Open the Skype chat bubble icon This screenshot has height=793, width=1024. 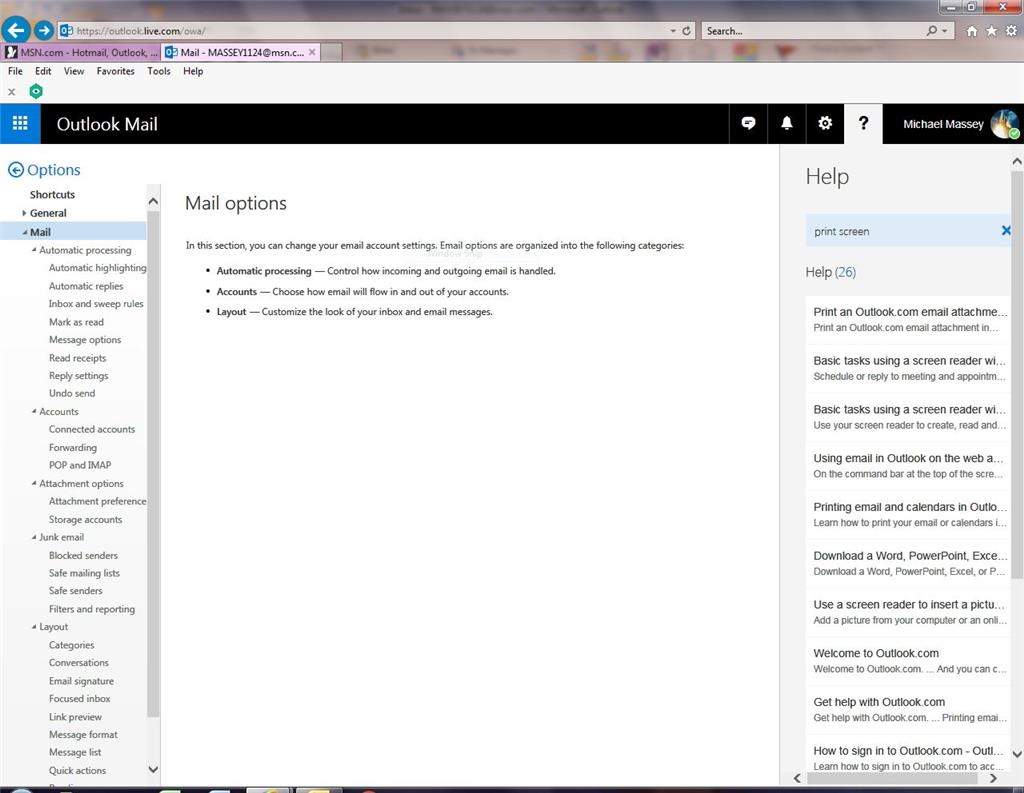[x=748, y=123]
